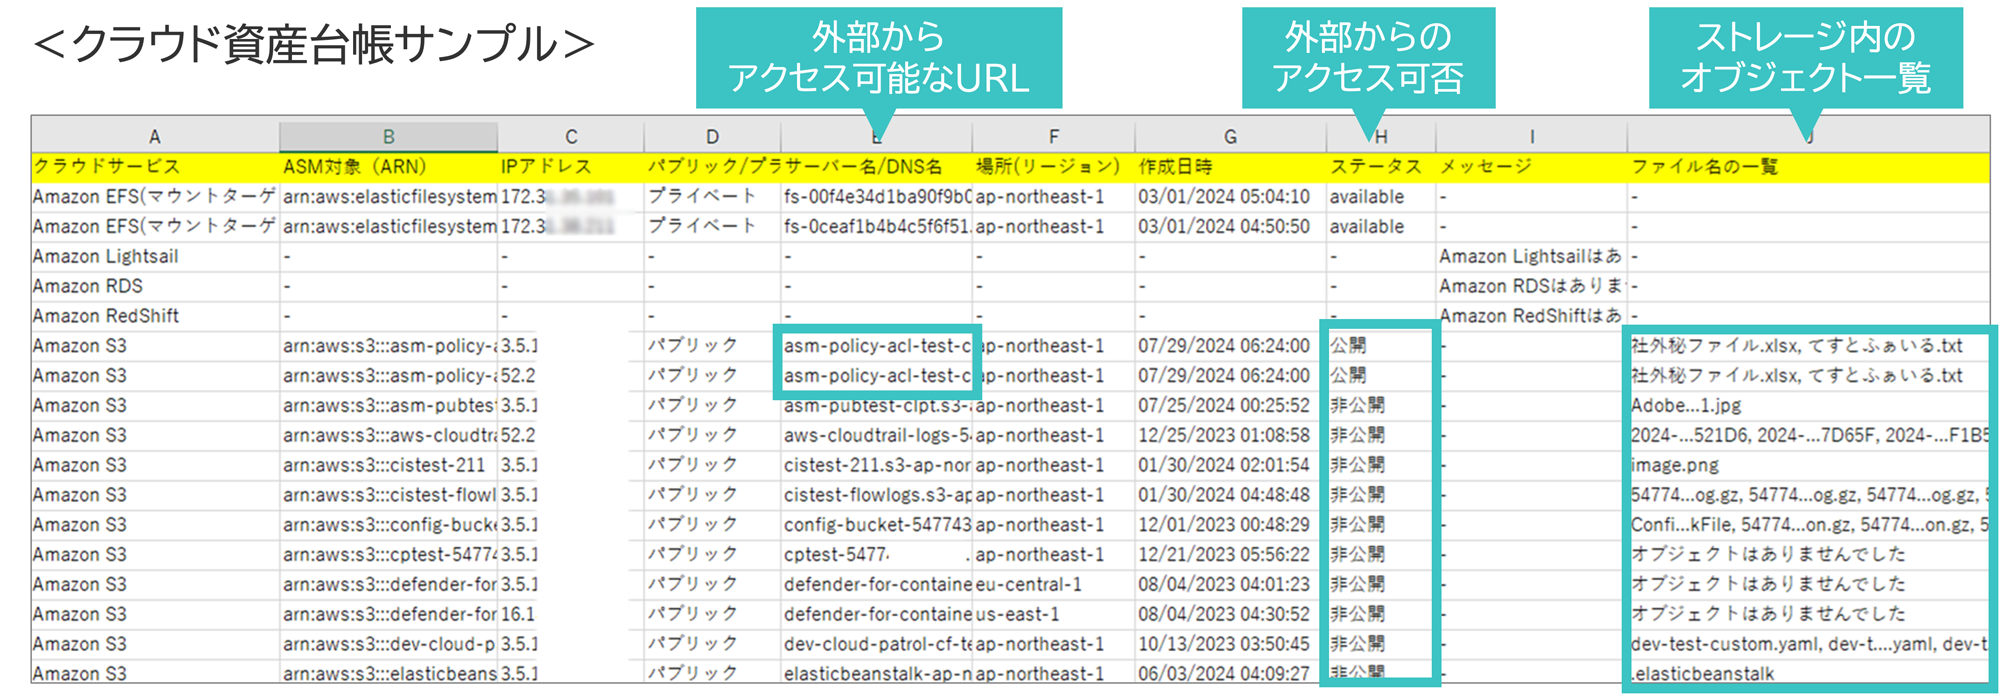Select cell config-bucket-547743

[x=876, y=525]
